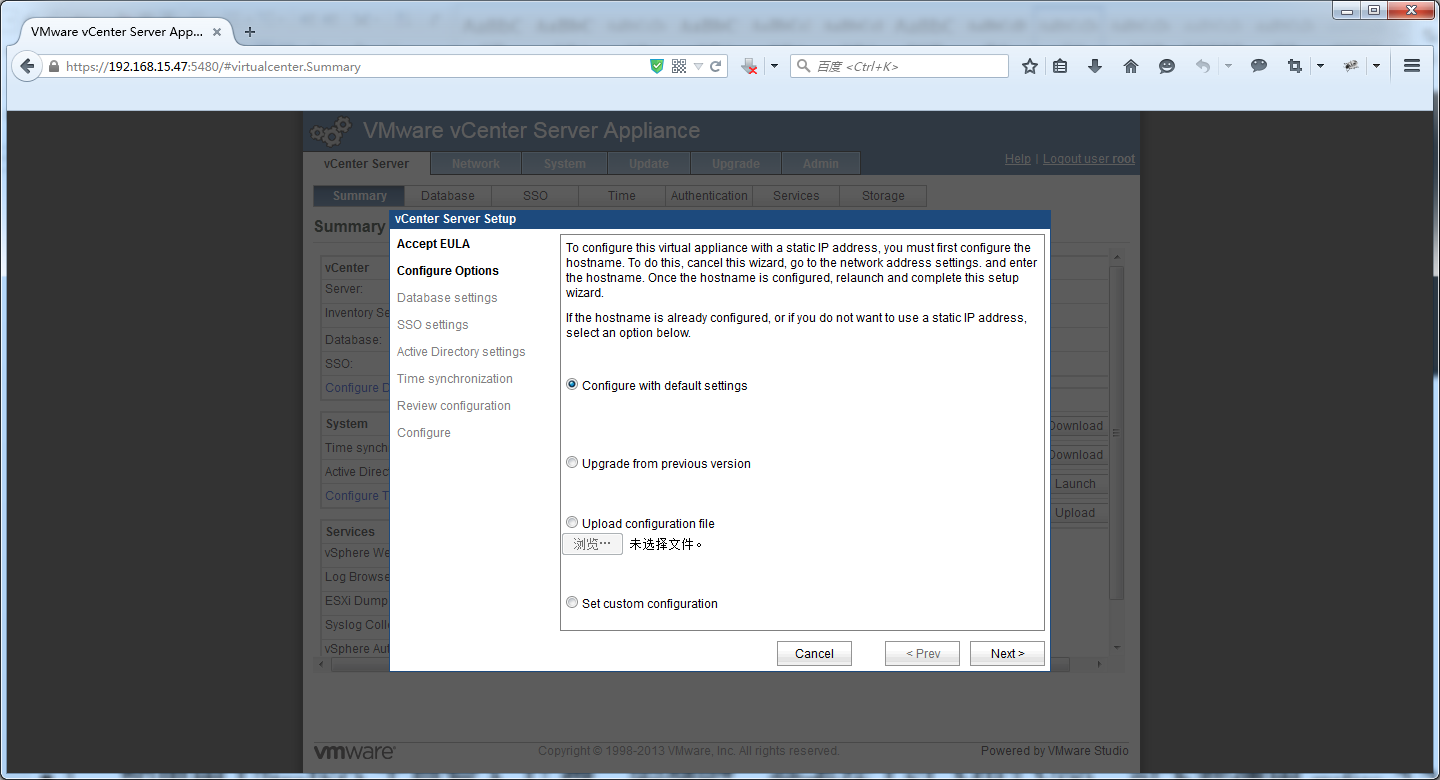Open the Upgrade tab
1440x780 pixels.
(736, 164)
